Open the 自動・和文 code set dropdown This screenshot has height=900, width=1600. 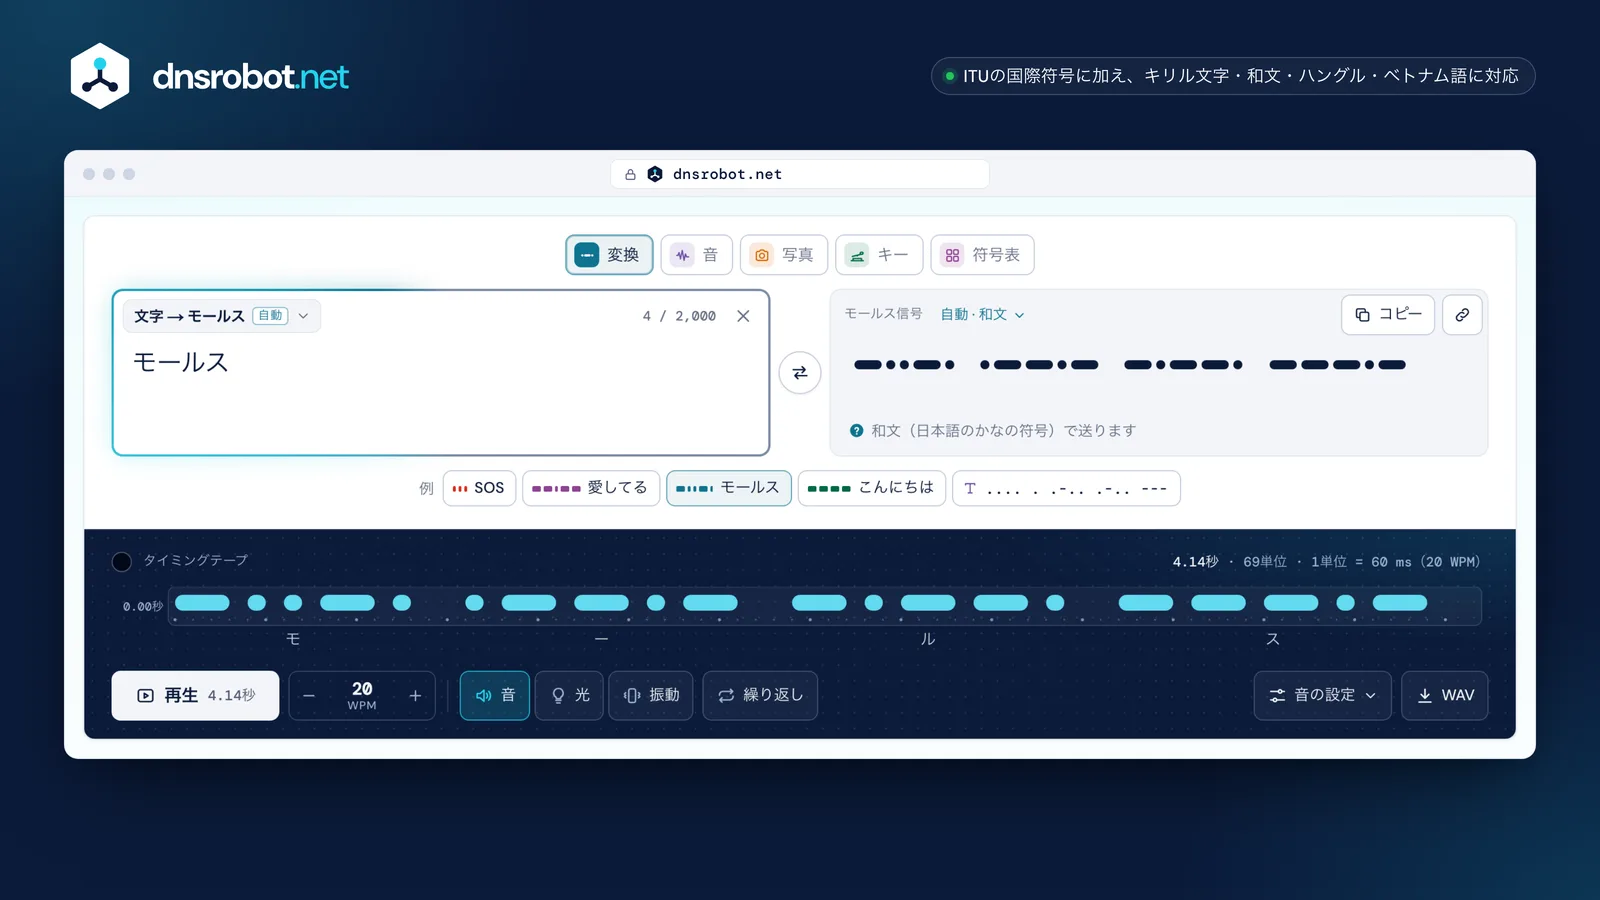tap(982, 314)
